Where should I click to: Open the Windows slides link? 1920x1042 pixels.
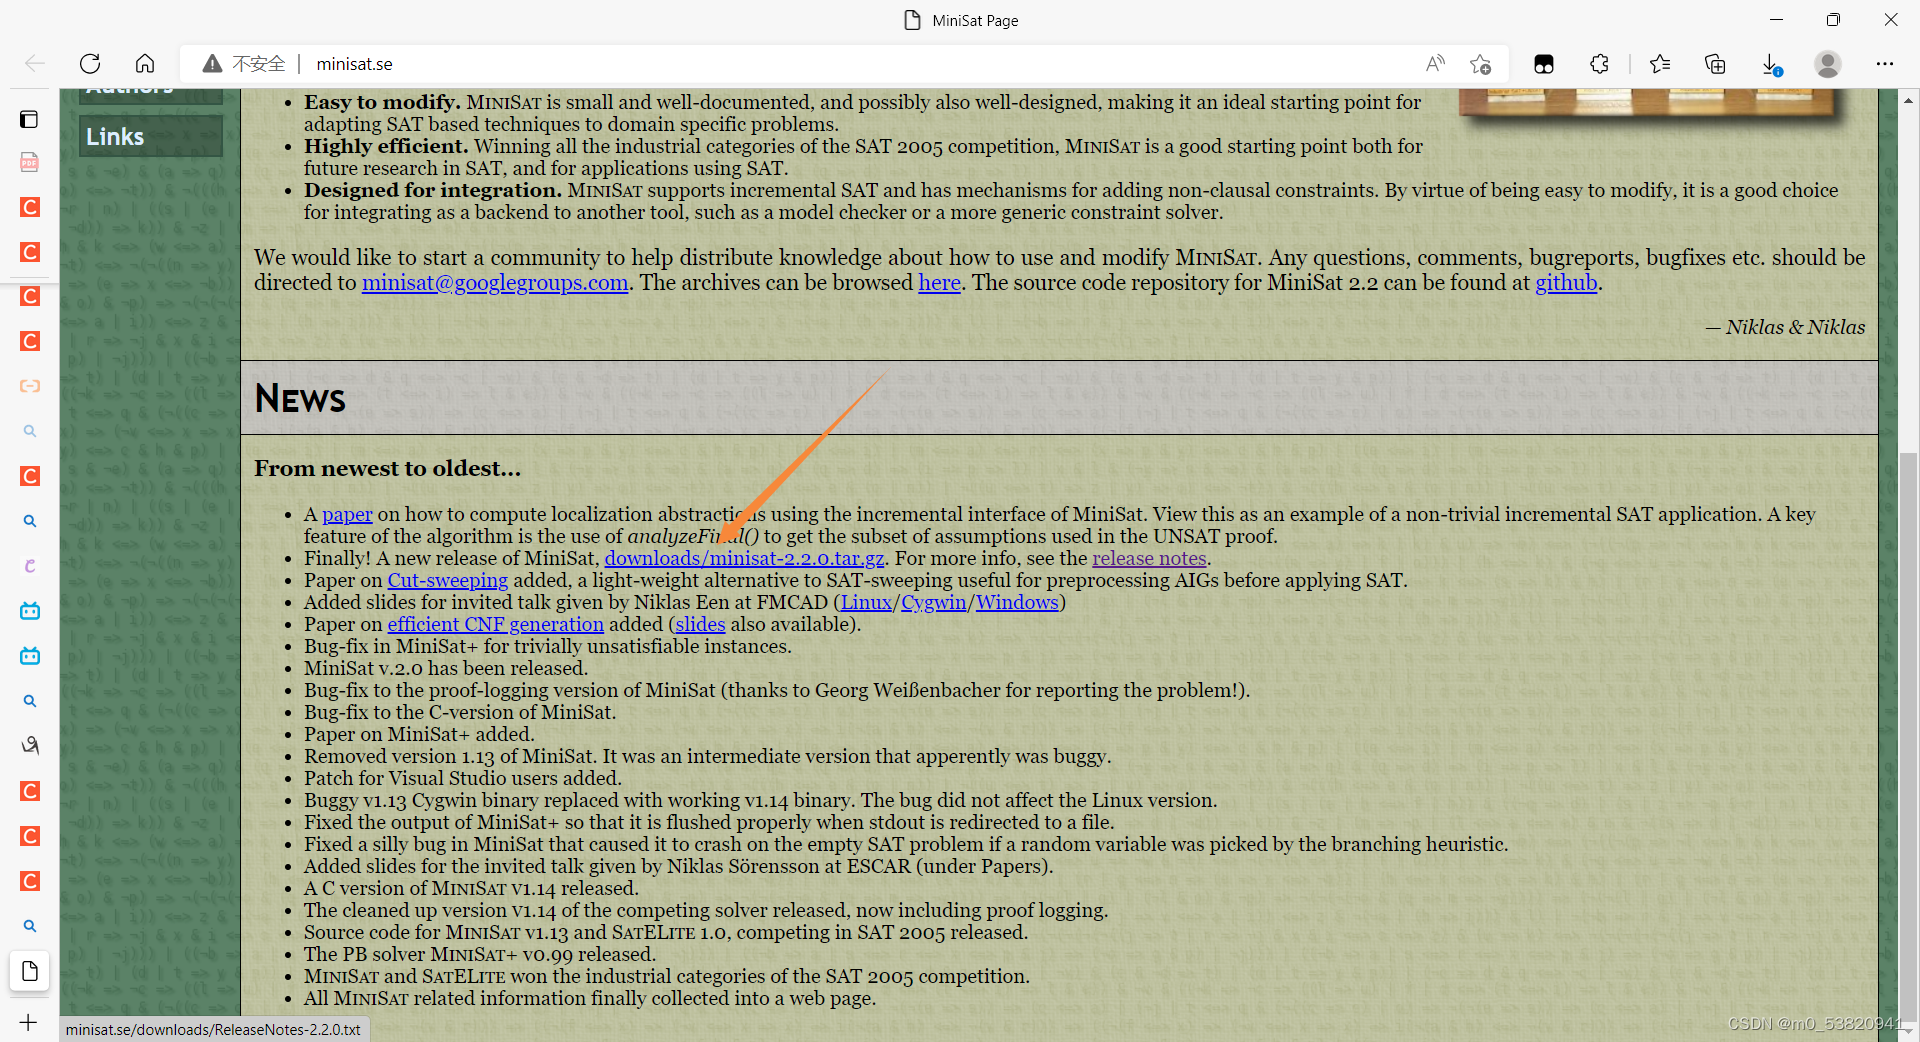(1017, 602)
